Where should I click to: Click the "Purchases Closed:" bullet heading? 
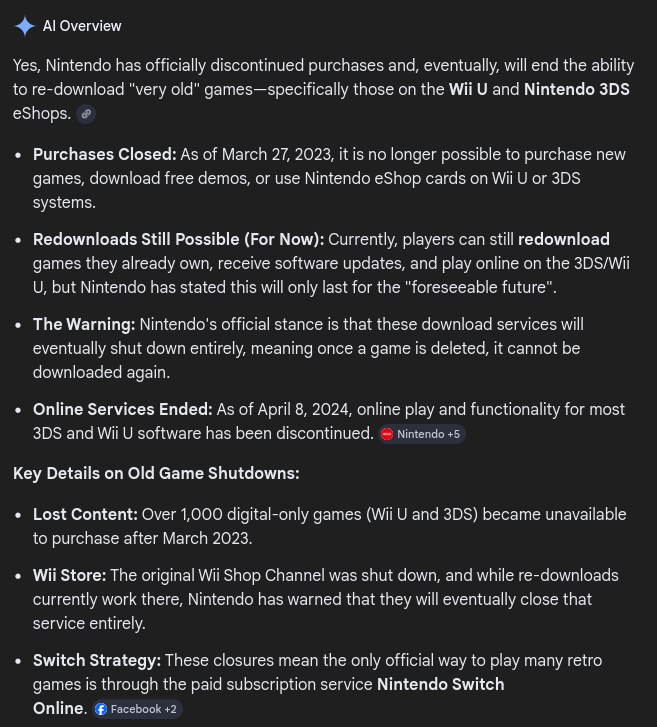pos(104,154)
